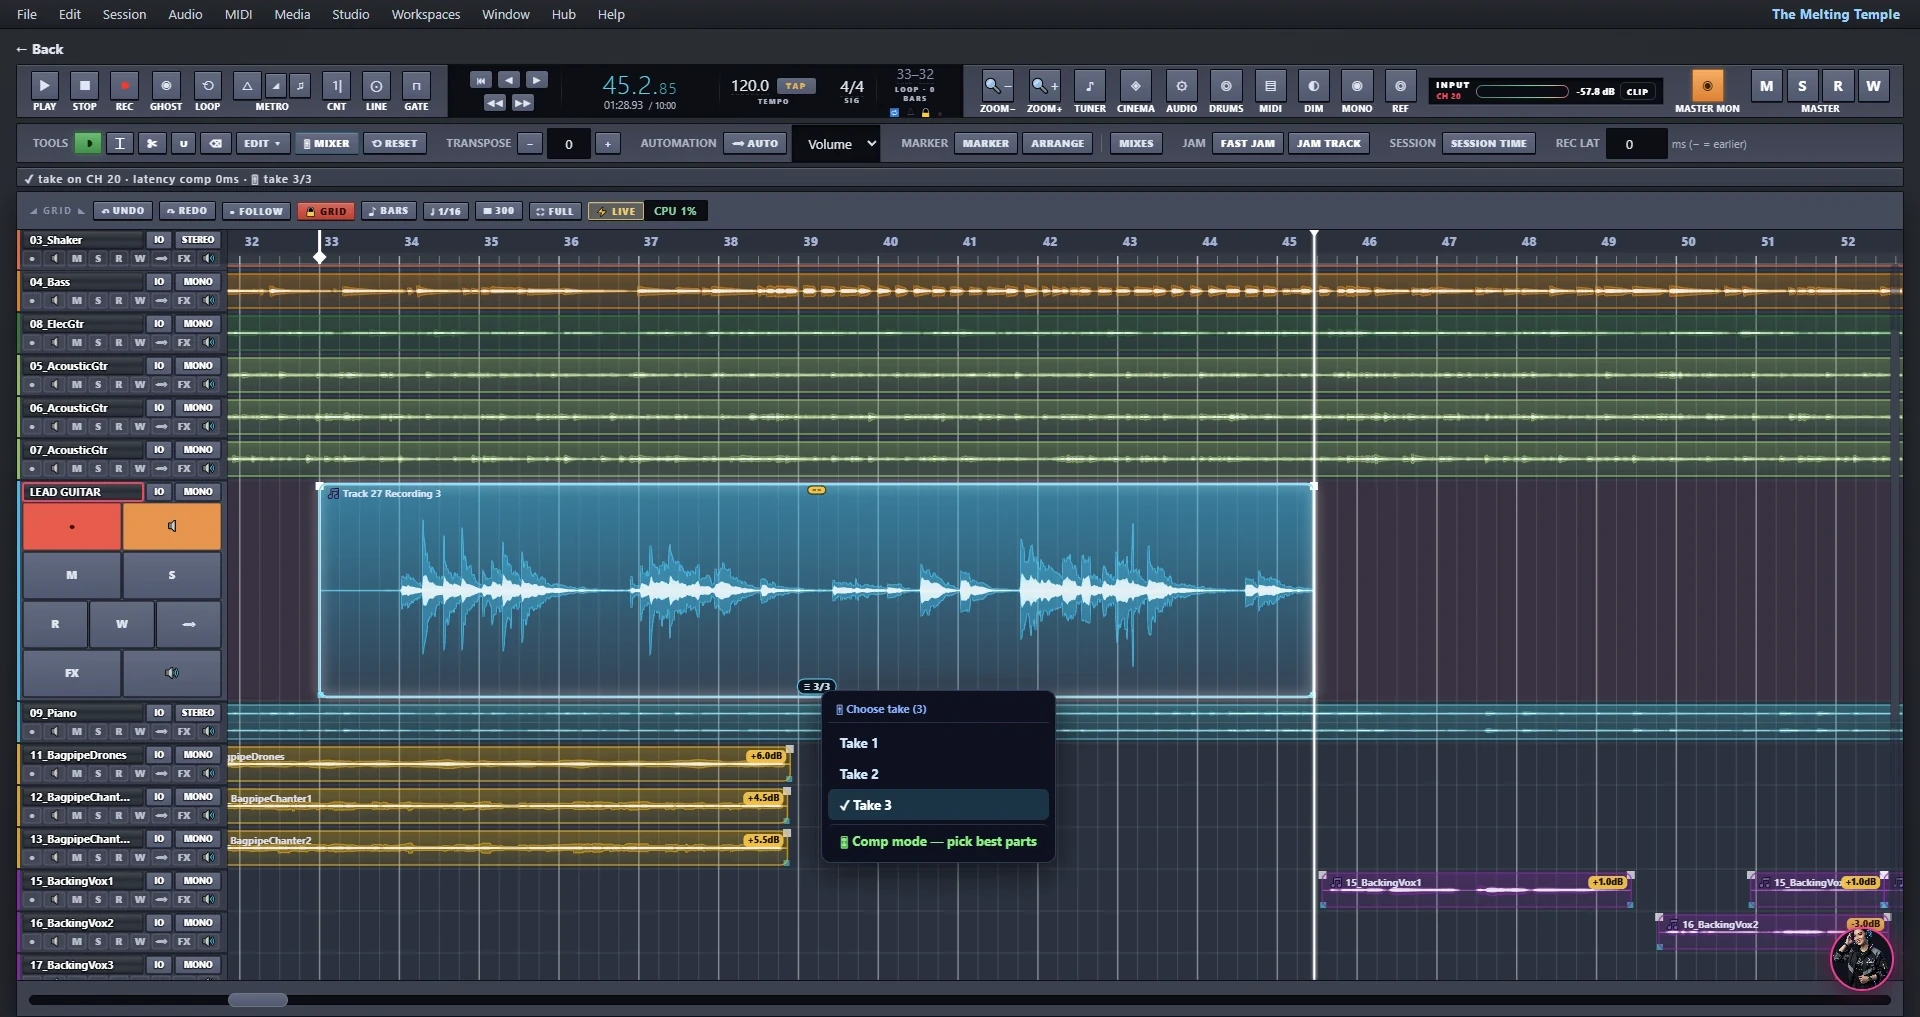The width and height of the screenshot is (1920, 1017).
Task: Toggle MONO output
Action: click(1357, 86)
